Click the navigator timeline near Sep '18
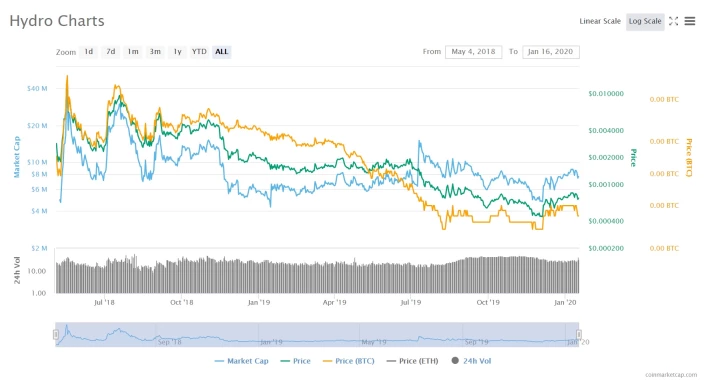Image resolution: width=710 pixels, height=388 pixels. click(x=169, y=342)
